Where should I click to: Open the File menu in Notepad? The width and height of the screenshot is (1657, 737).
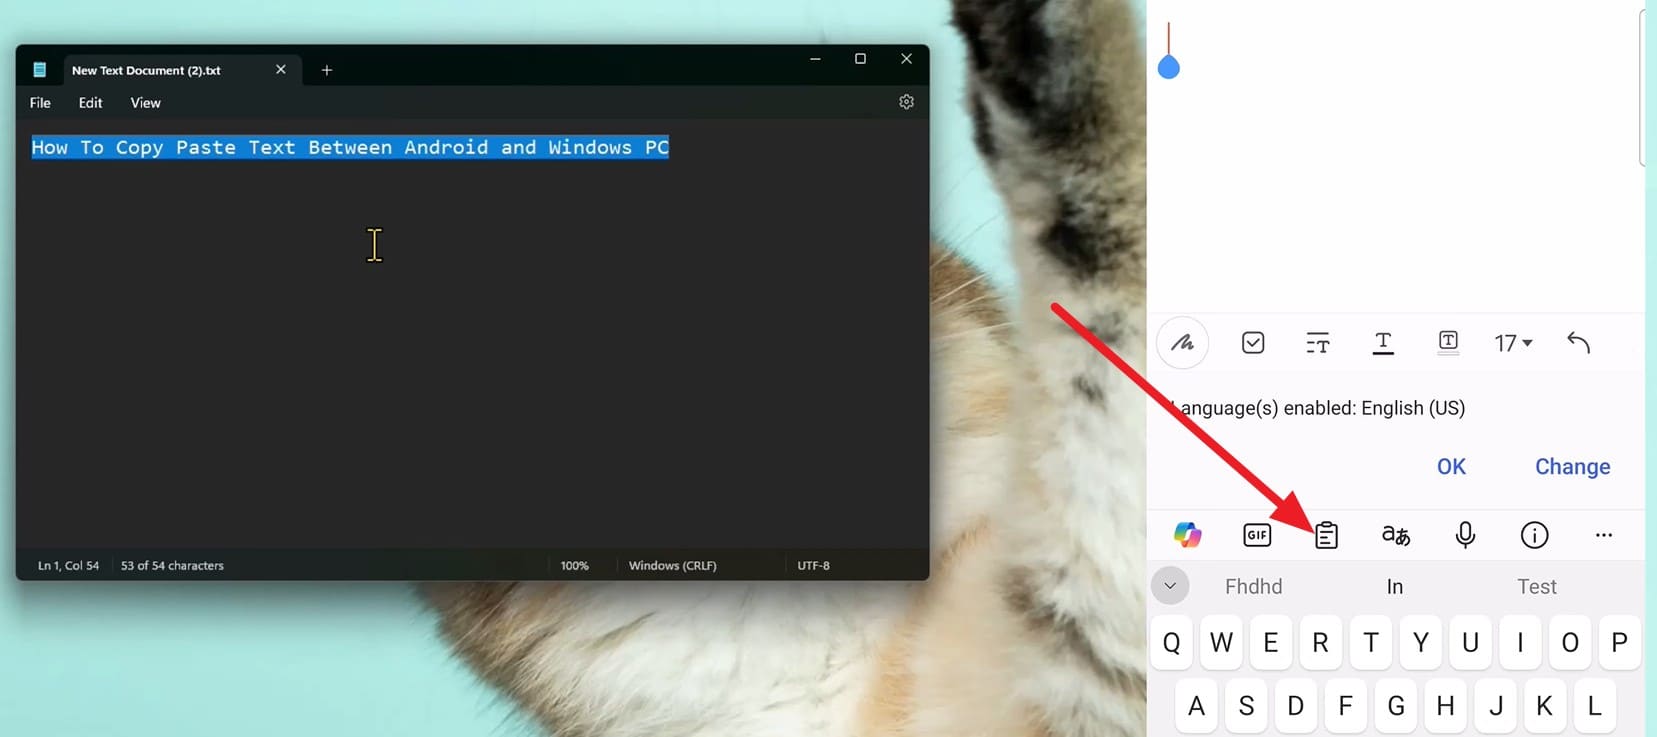pyautogui.click(x=40, y=103)
